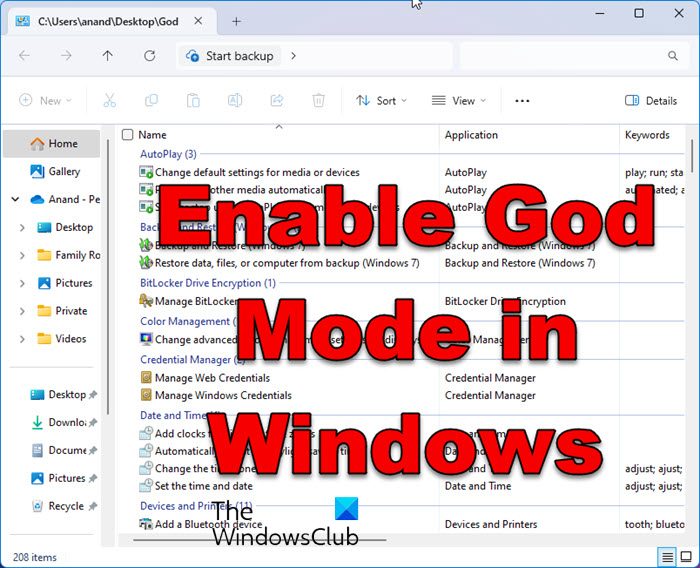Click the vertical scrollbar of file list
Viewport: 700px width, 568px height.
pyautogui.click(x=692, y=156)
